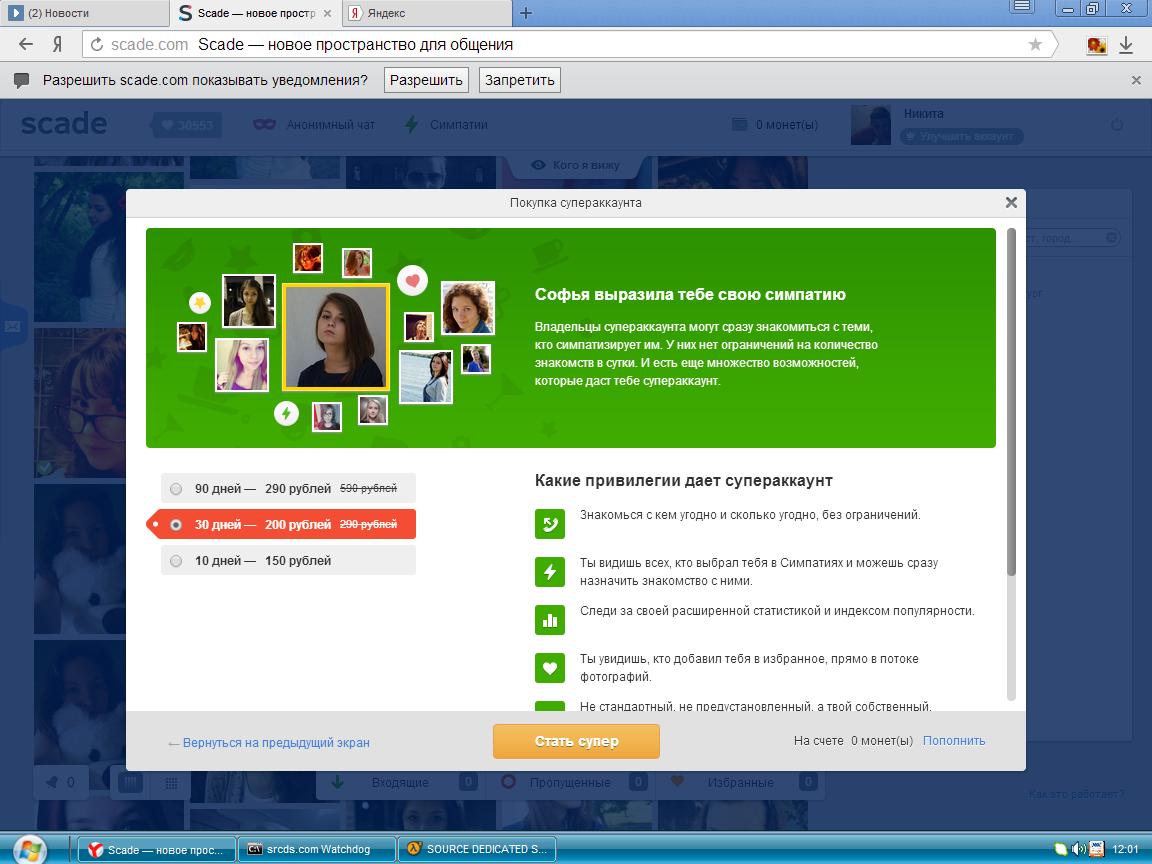Screen dimensions: 1152x864
Task: Select the Scade browser tab
Action: point(256,13)
